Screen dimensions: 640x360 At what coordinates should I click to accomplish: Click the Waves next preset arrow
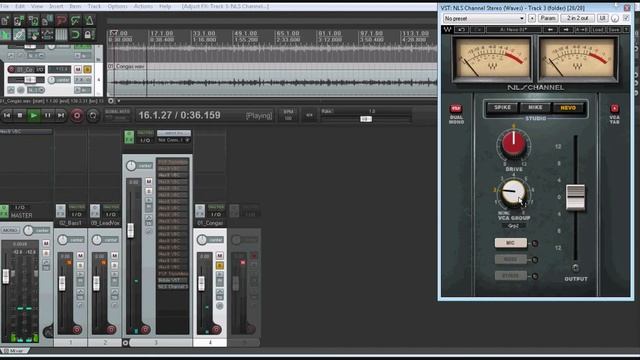pyautogui.click(x=566, y=30)
